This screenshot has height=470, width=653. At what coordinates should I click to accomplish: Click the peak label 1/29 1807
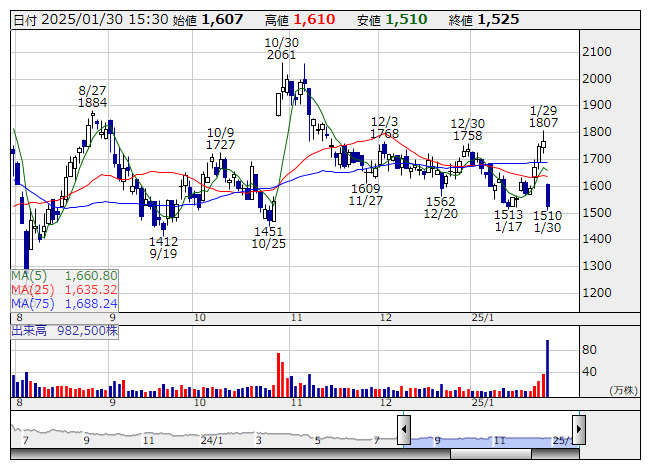pyautogui.click(x=543, y=117)
